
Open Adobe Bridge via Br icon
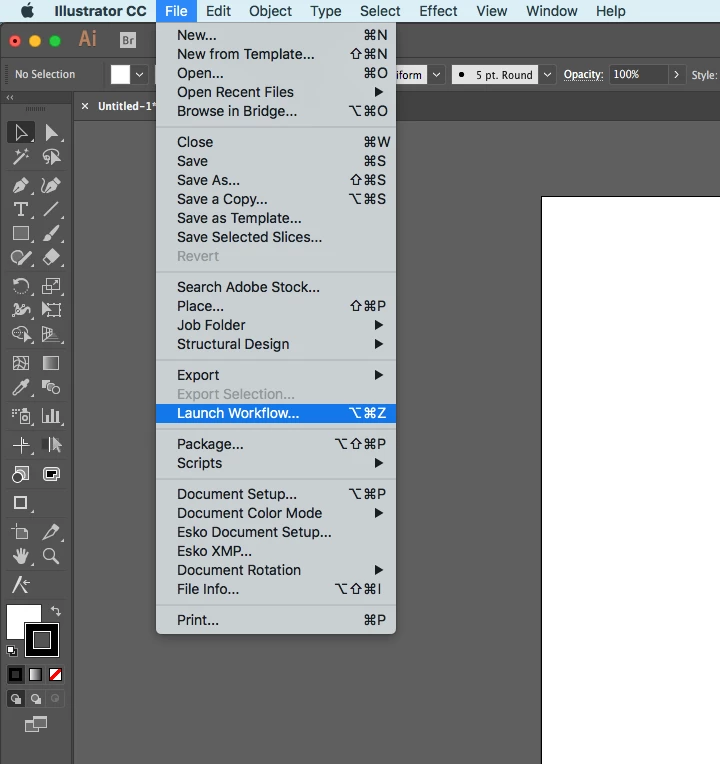[x=128, y=40]
